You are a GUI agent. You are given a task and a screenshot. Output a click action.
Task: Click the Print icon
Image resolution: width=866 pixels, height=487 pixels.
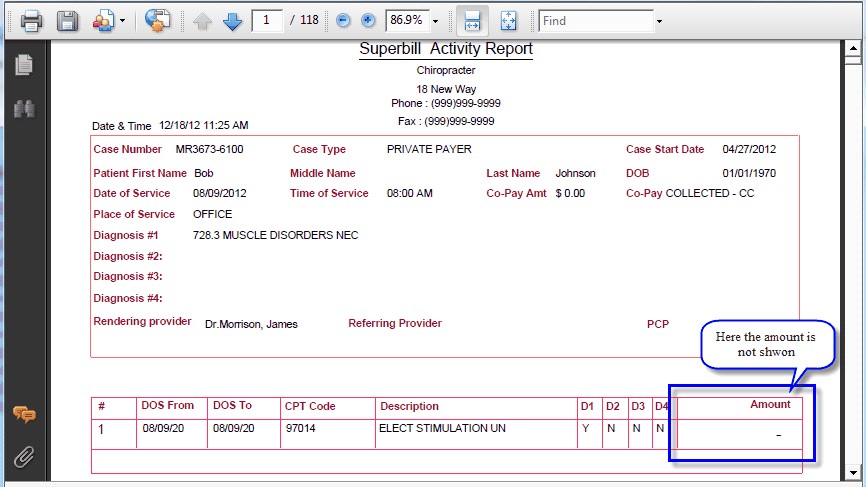coord(31,20)
